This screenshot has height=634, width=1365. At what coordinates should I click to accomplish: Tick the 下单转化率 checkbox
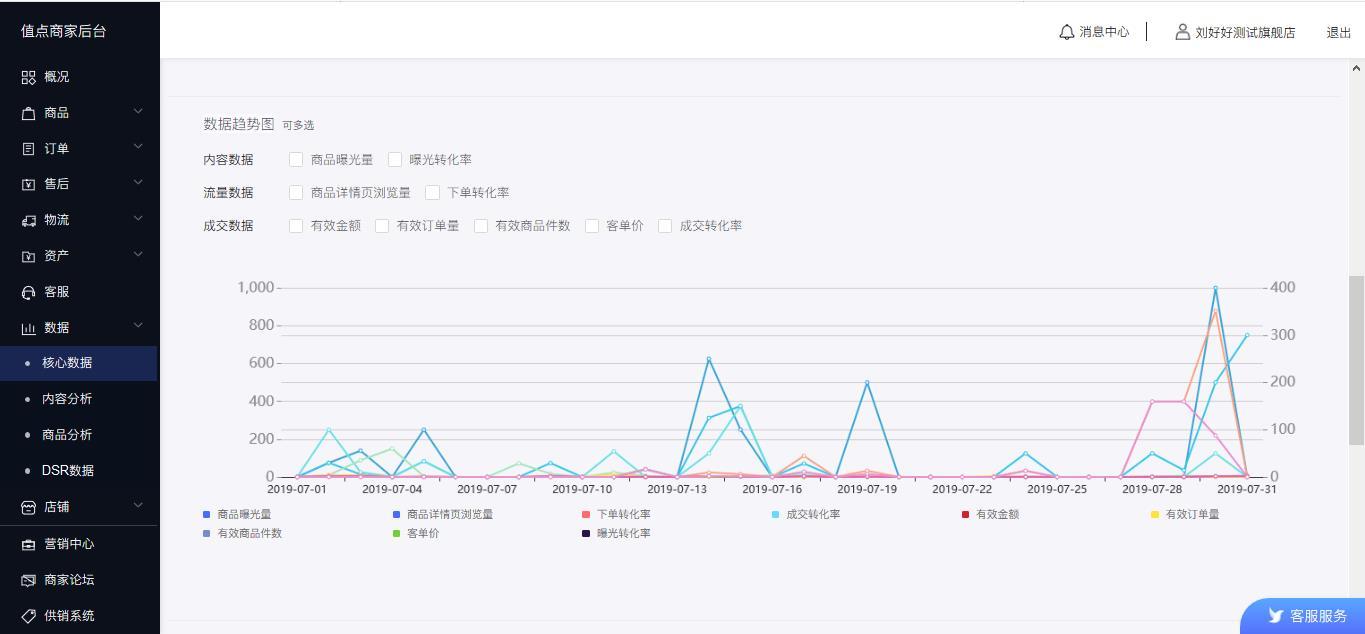pyautogui.click(x=432, y=192)
